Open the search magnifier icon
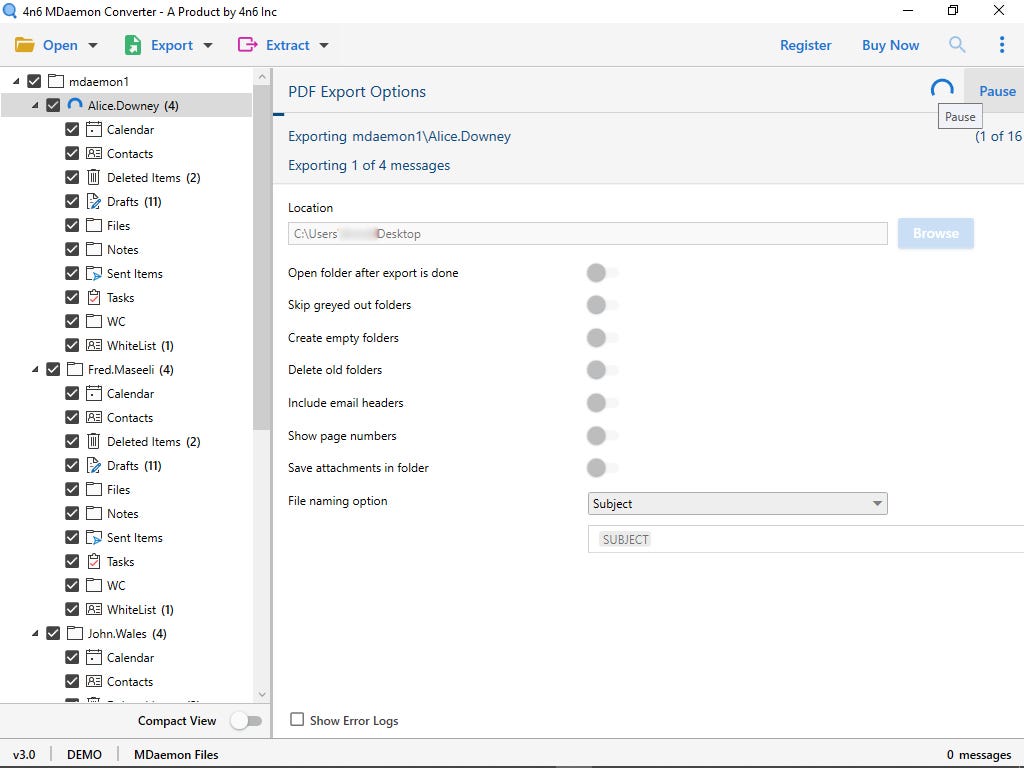This screenshot has height=768, width=1024. tap(957, 45)
